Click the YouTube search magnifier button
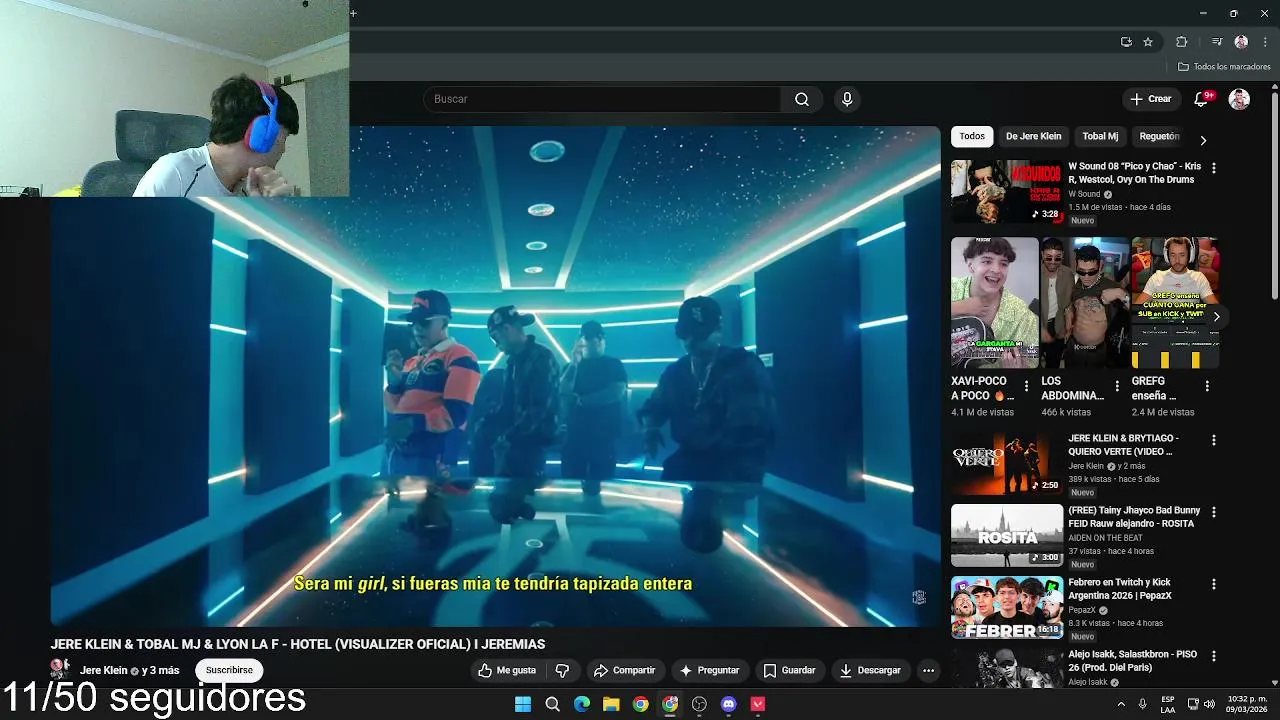 pyautogui.click(x=802, y=99)
